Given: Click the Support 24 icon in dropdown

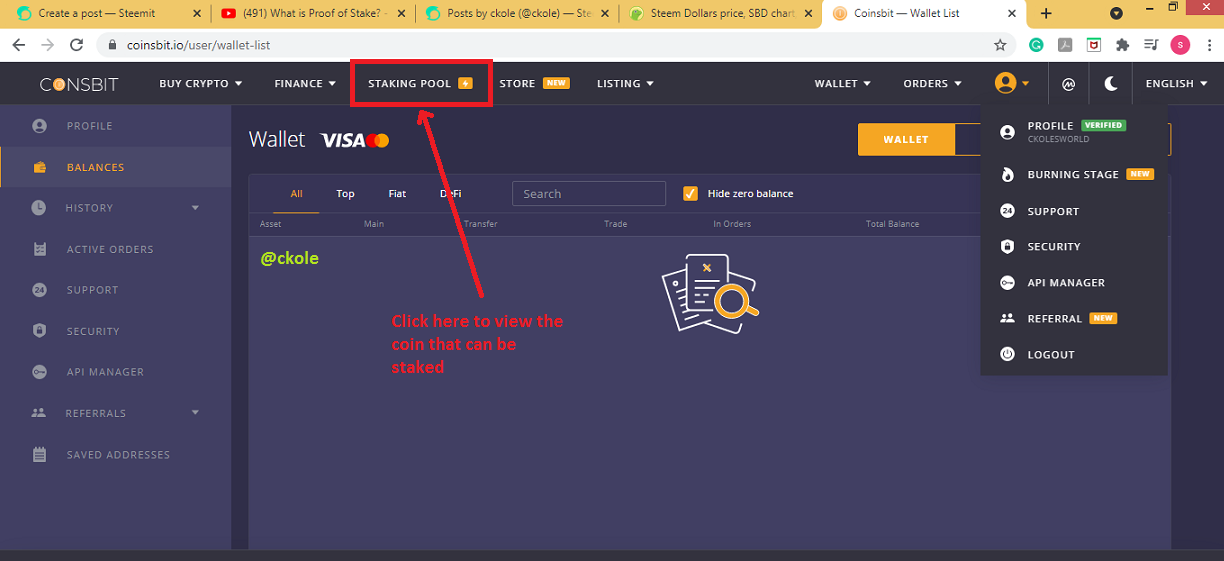Looking at the screenshot, I should click(x=1007, y=211).
